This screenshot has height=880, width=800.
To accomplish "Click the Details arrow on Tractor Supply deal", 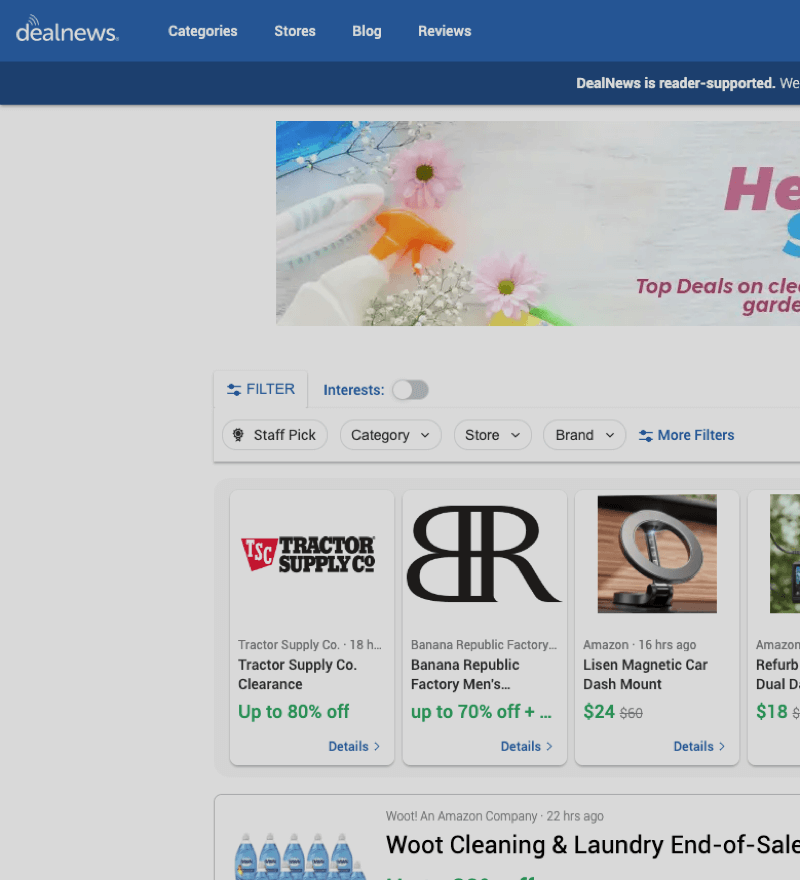I will tap(376, 747).
